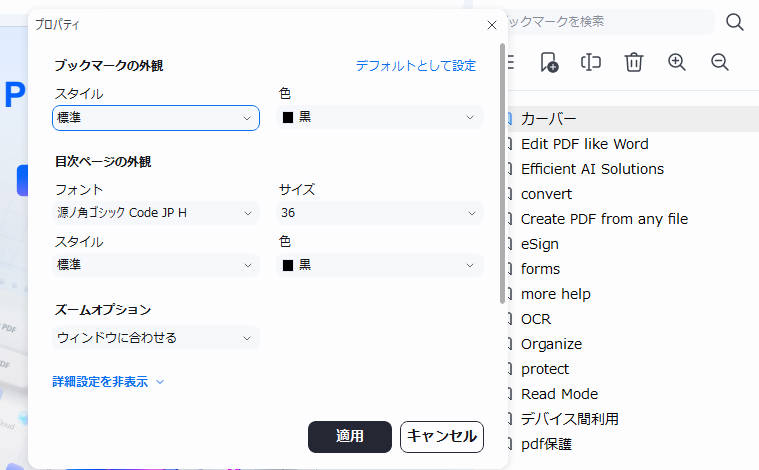The width and height of the screenshot is (759, 470).
Task: Select the カーバー bookmark
Action: [549, 119]
